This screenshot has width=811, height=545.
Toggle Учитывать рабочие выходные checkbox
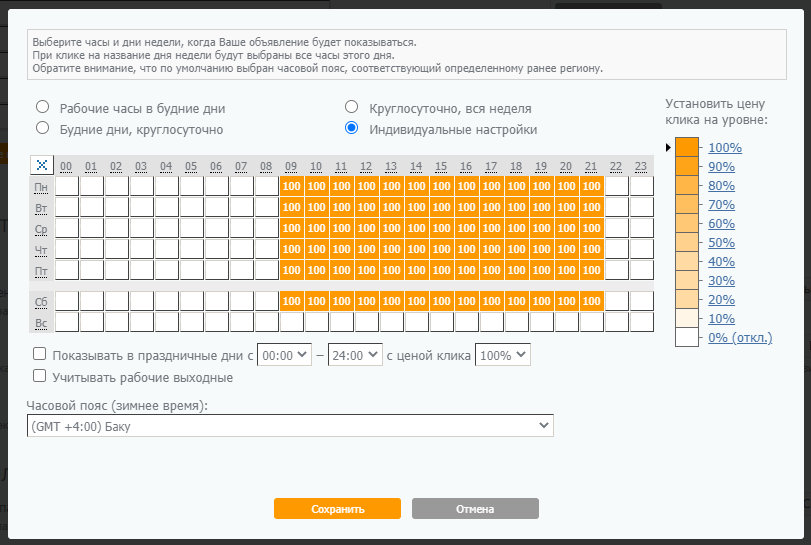point(40,376)
